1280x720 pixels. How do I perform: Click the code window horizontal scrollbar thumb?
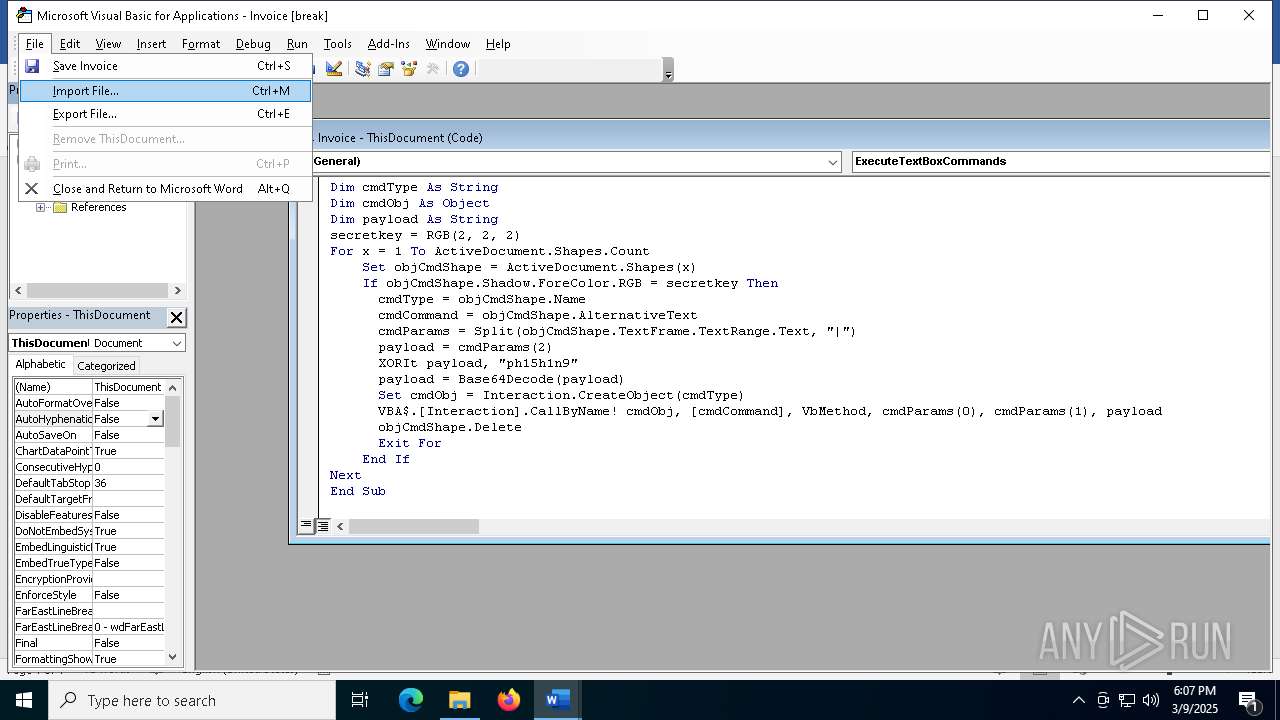click(x=414, y=526)
